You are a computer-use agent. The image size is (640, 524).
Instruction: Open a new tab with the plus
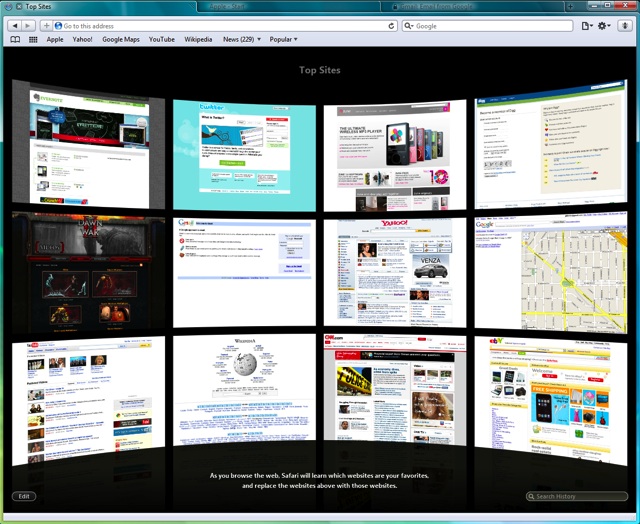(x=570, y=7)
